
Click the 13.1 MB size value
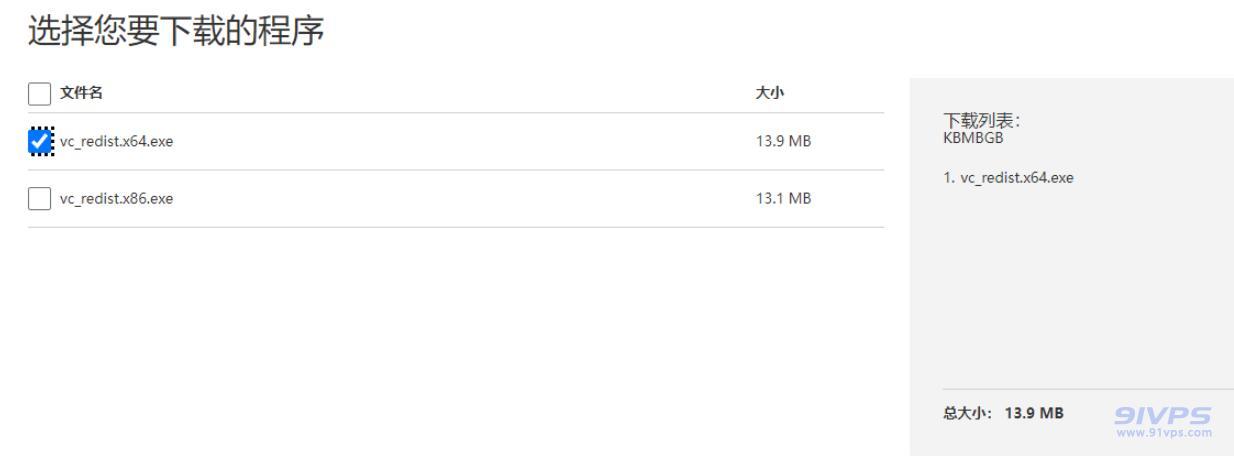pos(783,199)
